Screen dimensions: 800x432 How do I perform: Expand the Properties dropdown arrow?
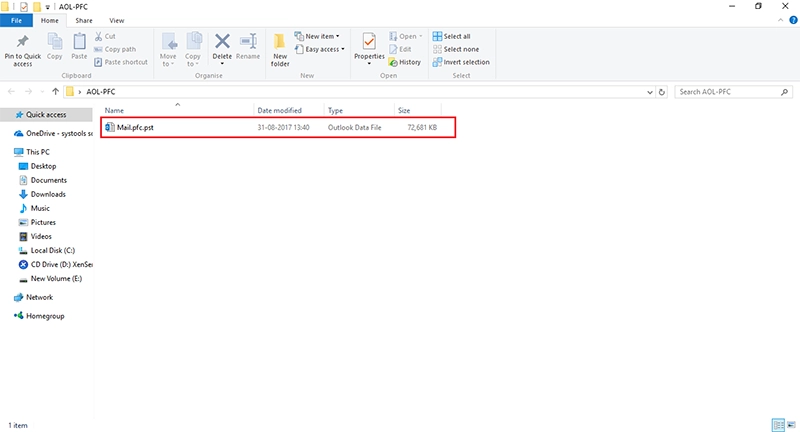(369, 64)
